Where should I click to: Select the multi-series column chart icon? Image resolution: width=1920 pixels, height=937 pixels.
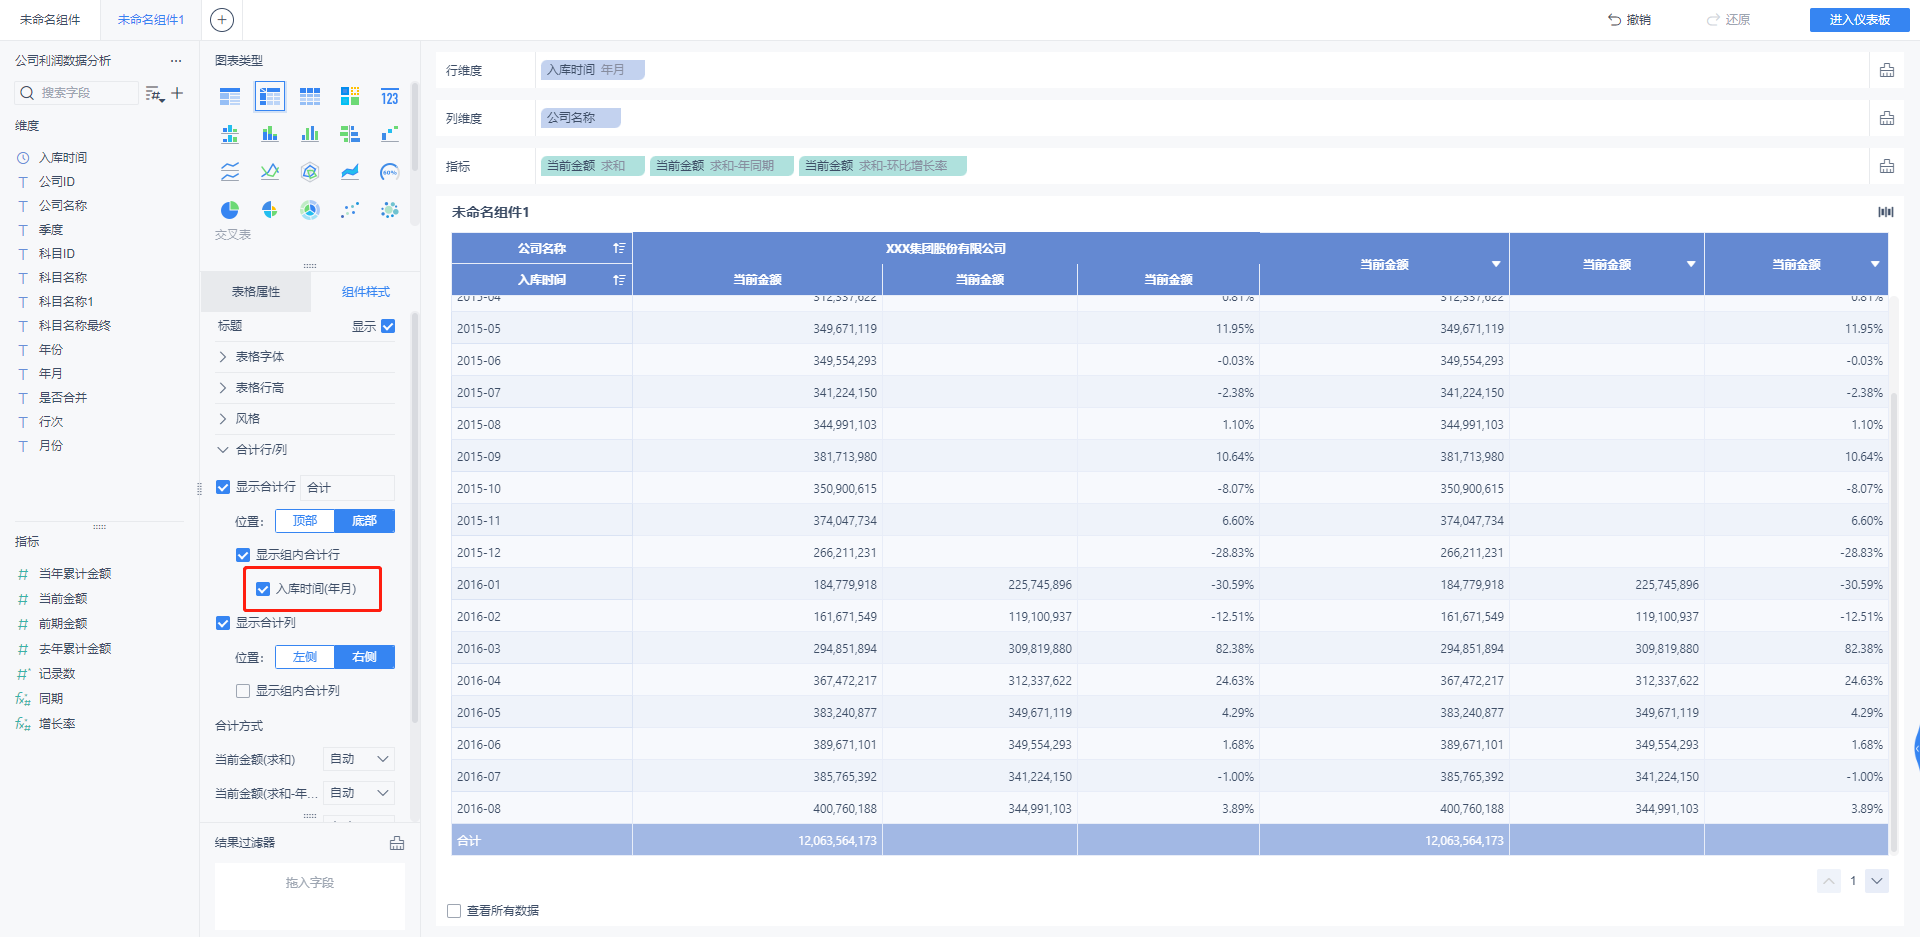(310, 134)
